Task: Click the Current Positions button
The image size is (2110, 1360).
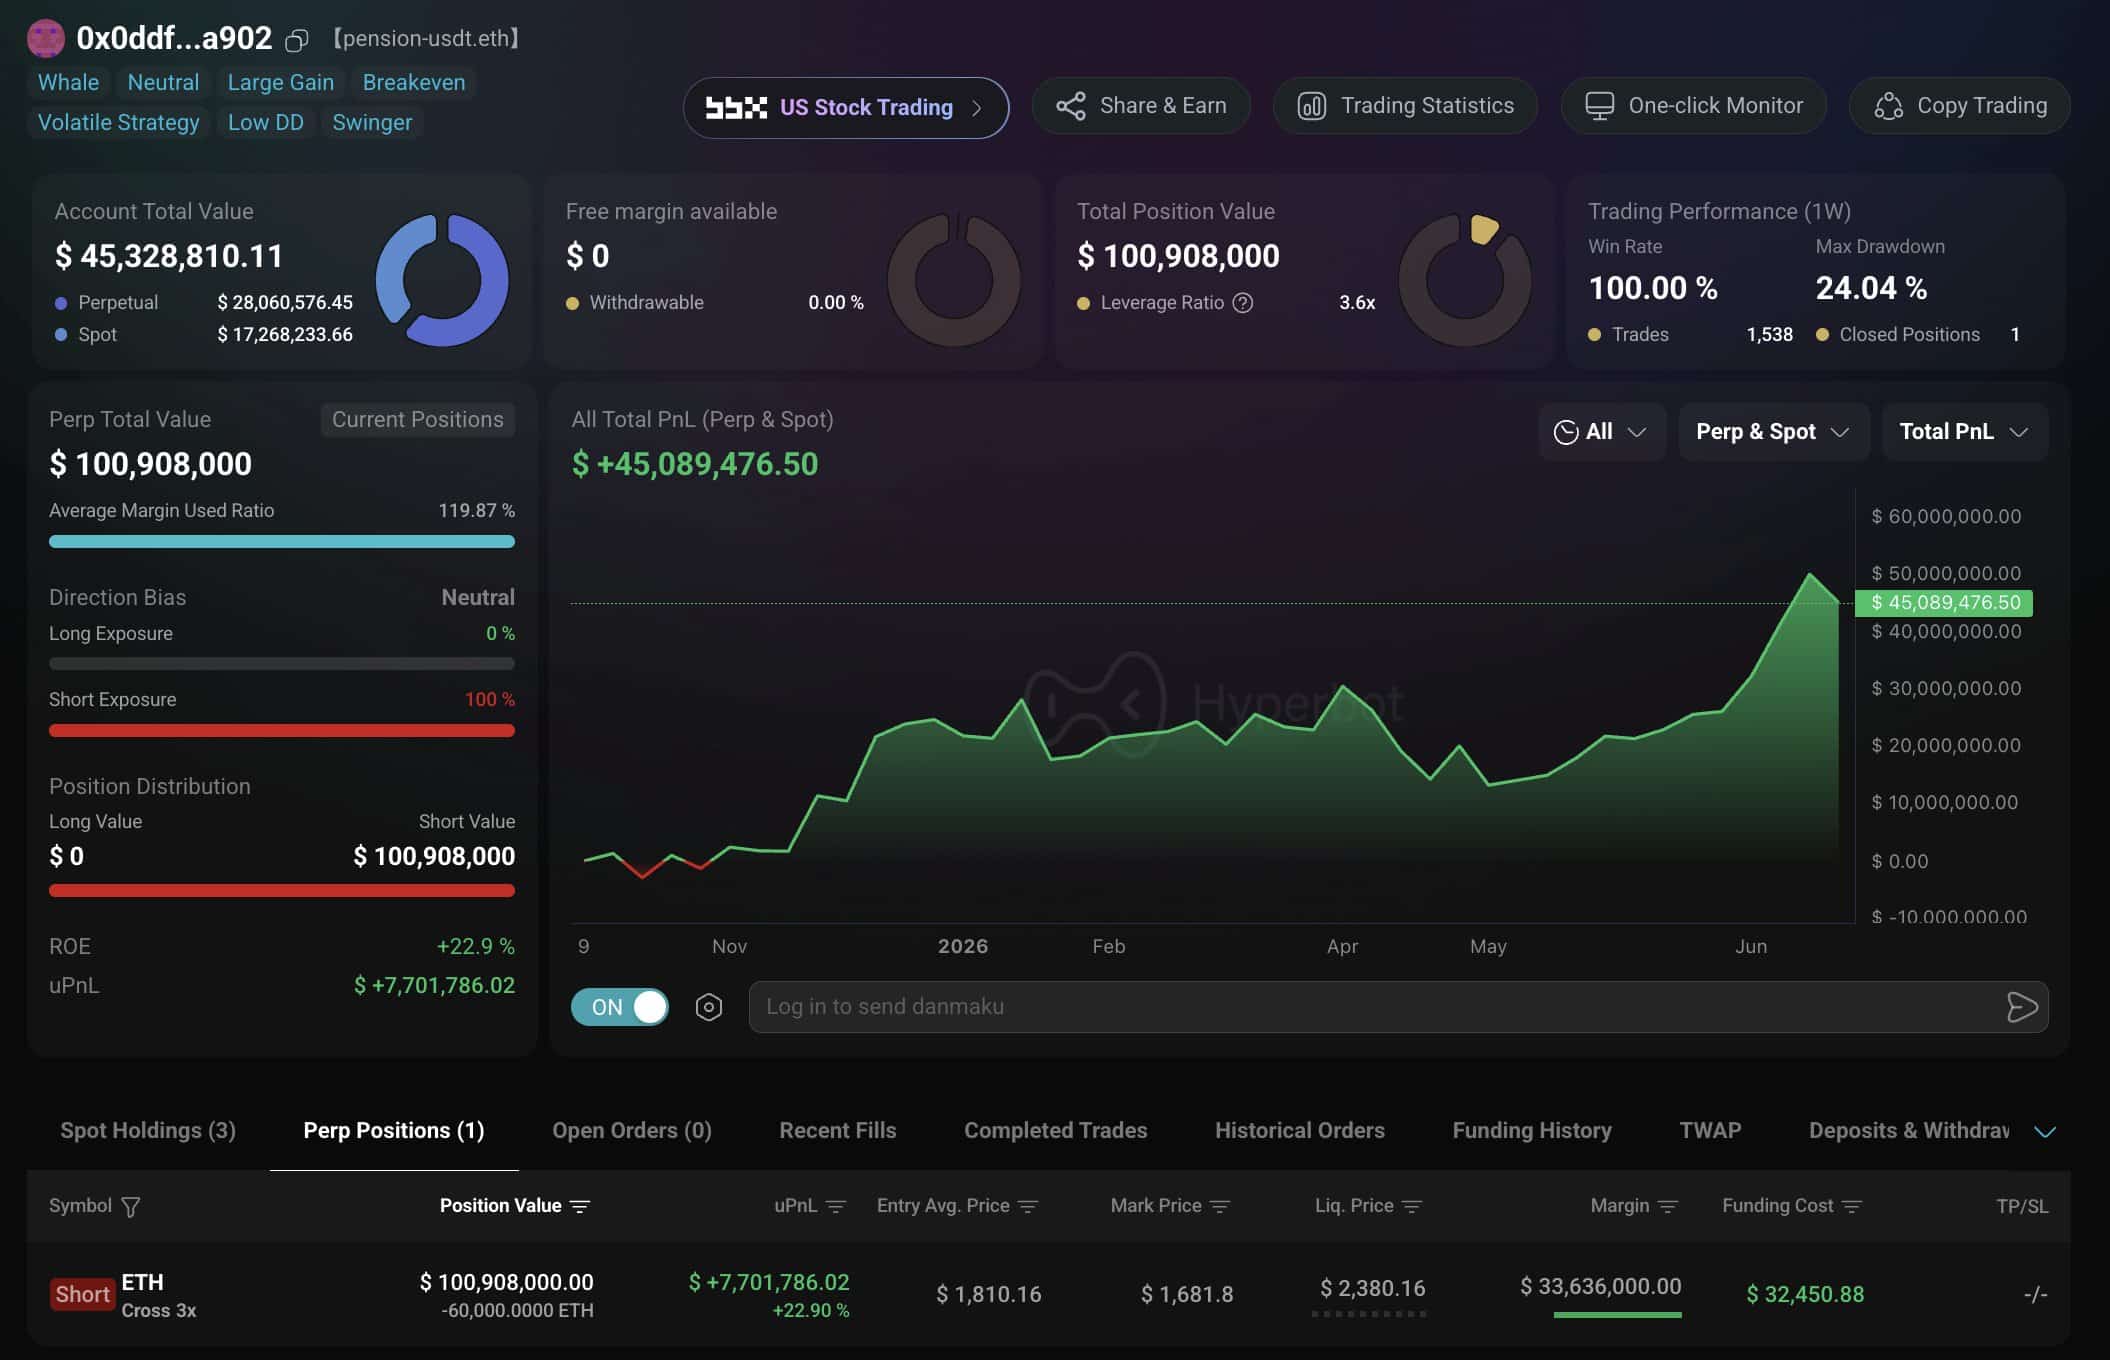Action: coord(418,420)
